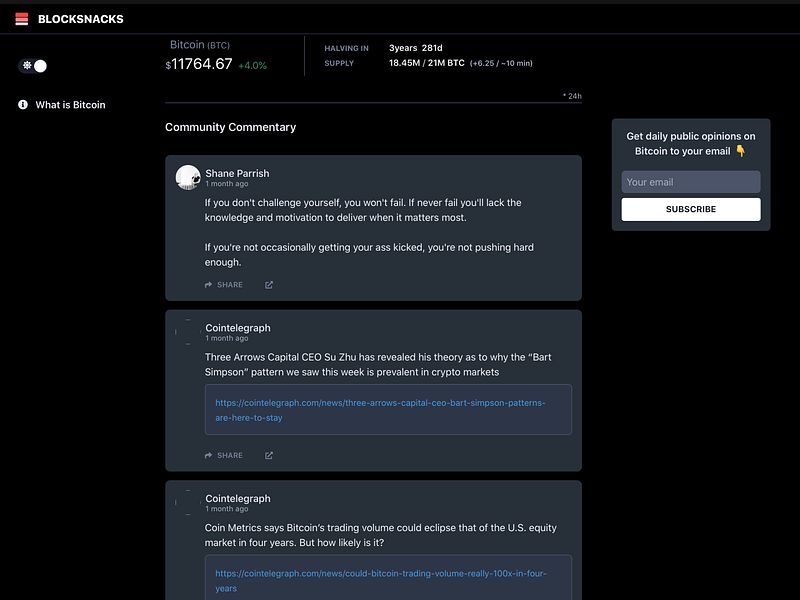Image resolution: width=800 pixels, height=600 pixels.
Task: Click share arrow icon on Bart Simpson post
Action: click(208, 455)
